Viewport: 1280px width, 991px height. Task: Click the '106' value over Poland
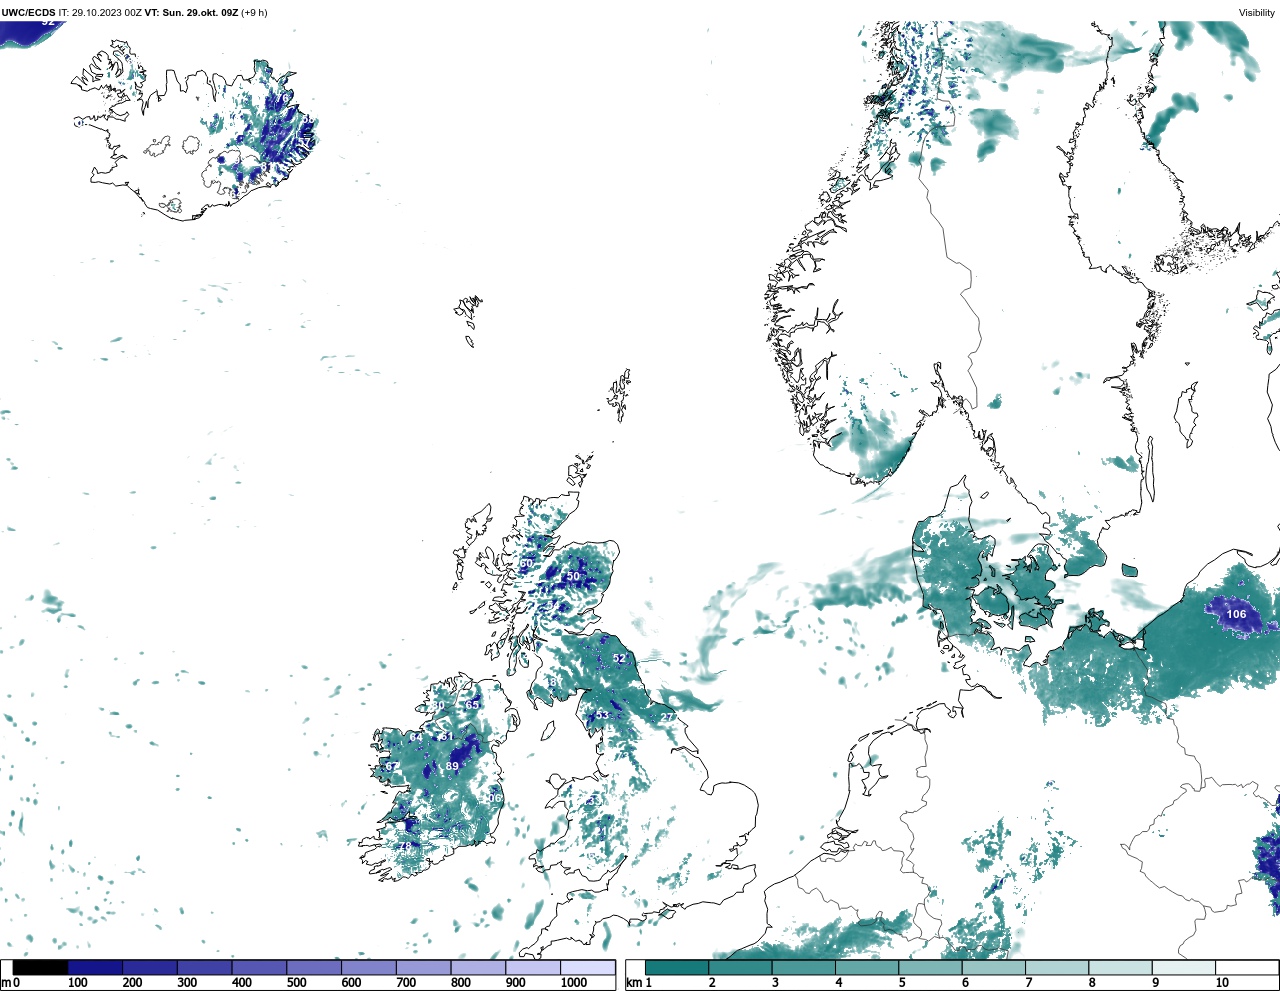click(1237, 614)
